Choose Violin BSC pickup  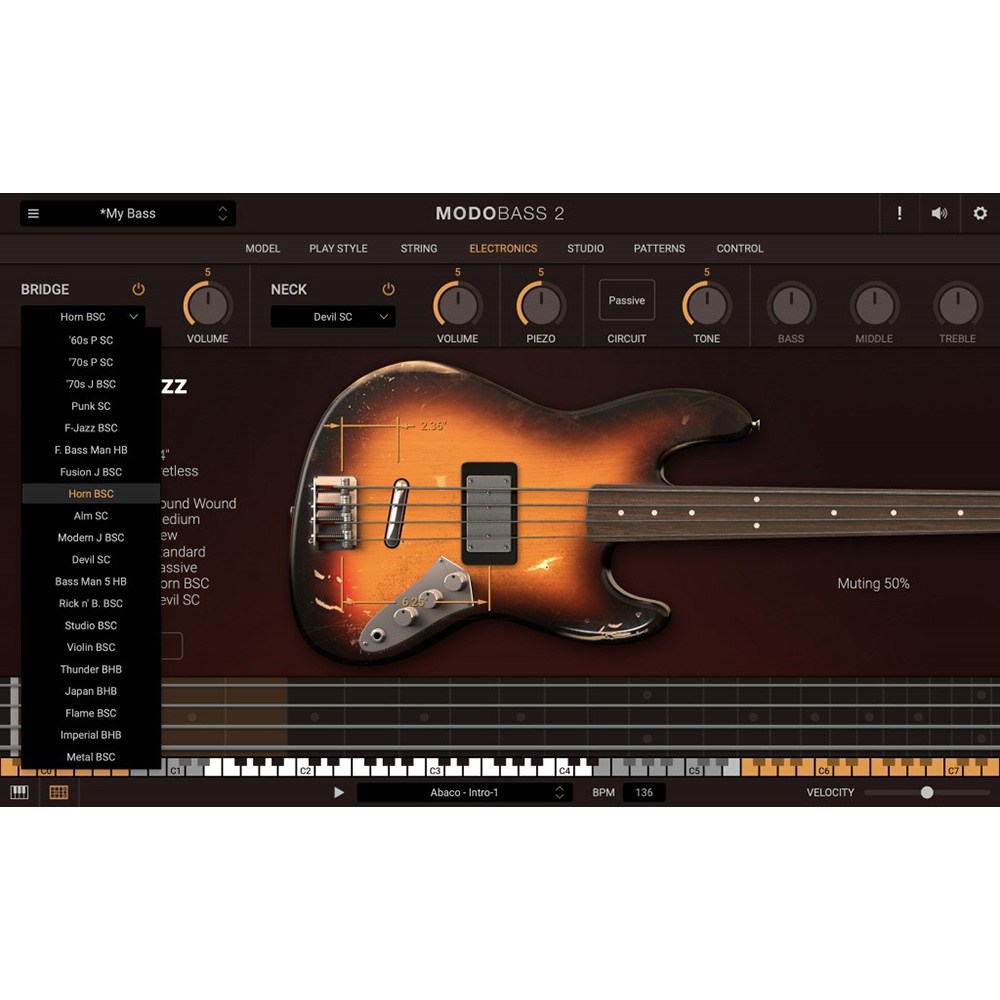[91, 647]
